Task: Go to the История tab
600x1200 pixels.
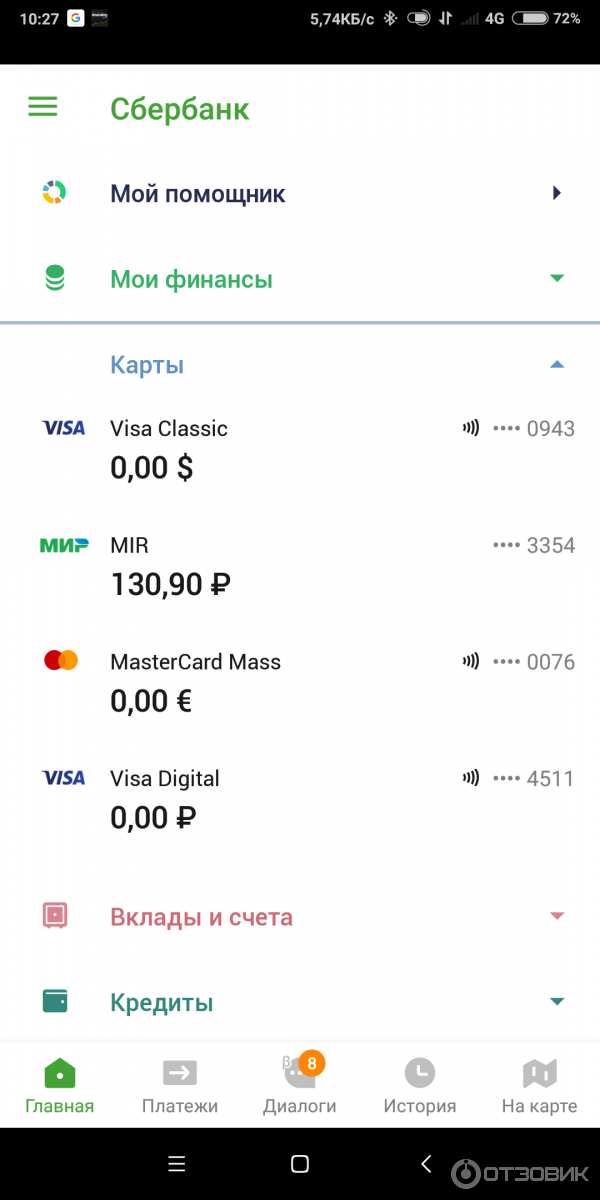Action: point(420,1085)
